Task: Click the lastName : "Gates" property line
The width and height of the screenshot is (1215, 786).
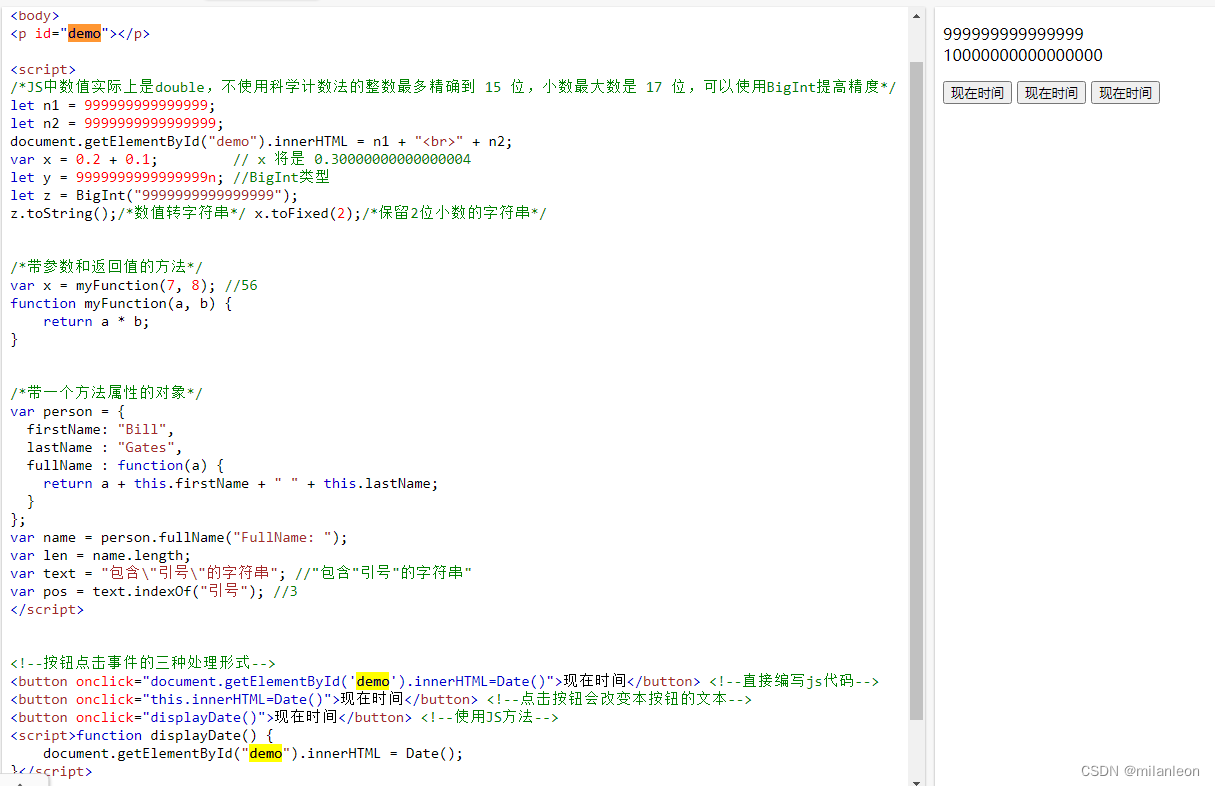Action: [x=104, y=447]
